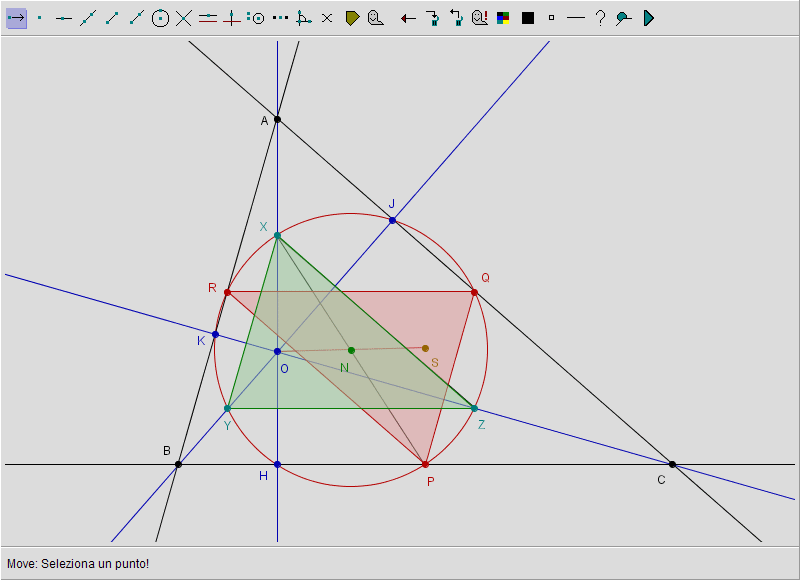This screenshot has width=800, height=580.
Task: Select red point R
Action: [x=228, y=292]
